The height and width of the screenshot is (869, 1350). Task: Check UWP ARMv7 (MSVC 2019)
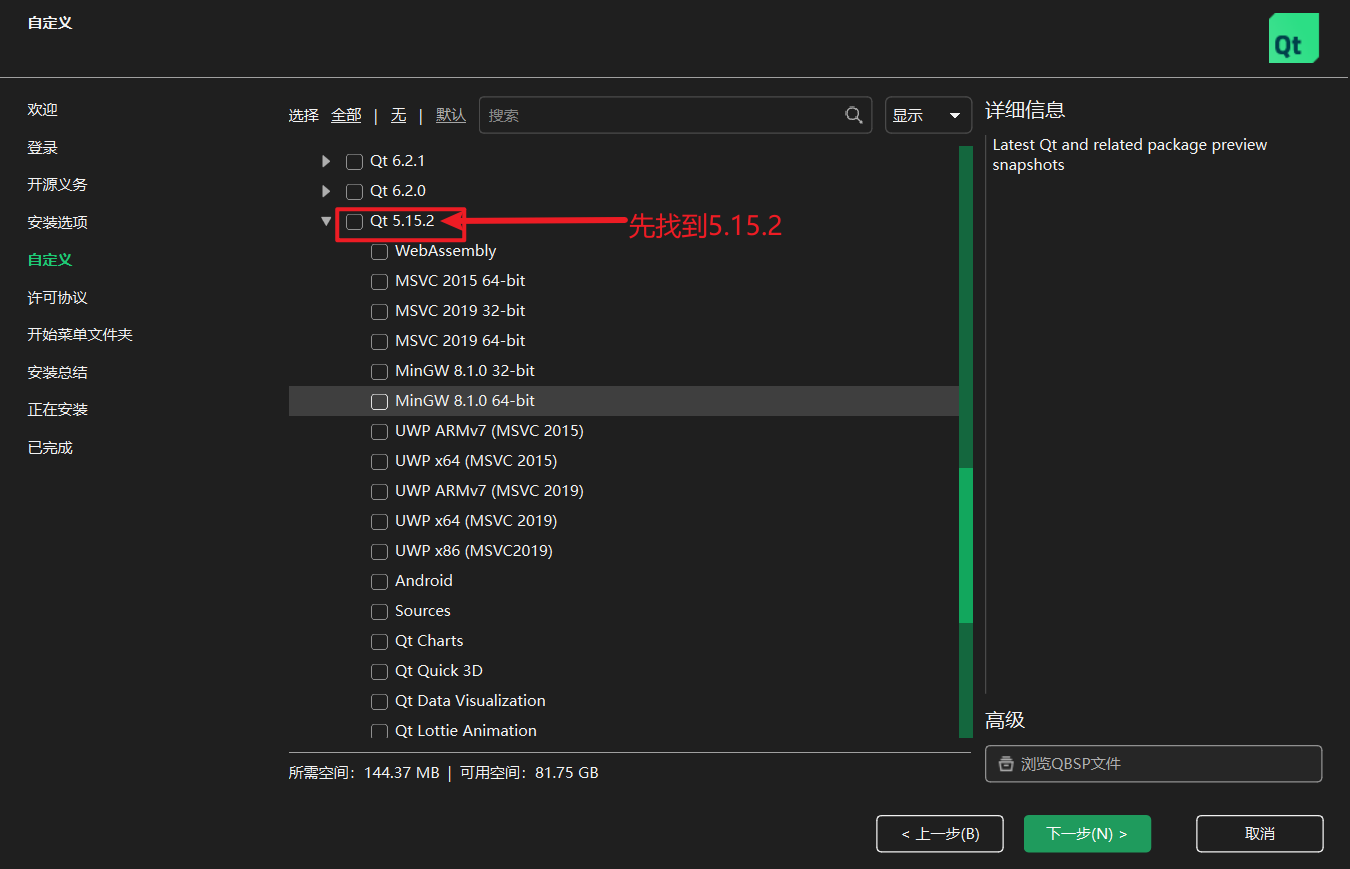coord(379,492)
